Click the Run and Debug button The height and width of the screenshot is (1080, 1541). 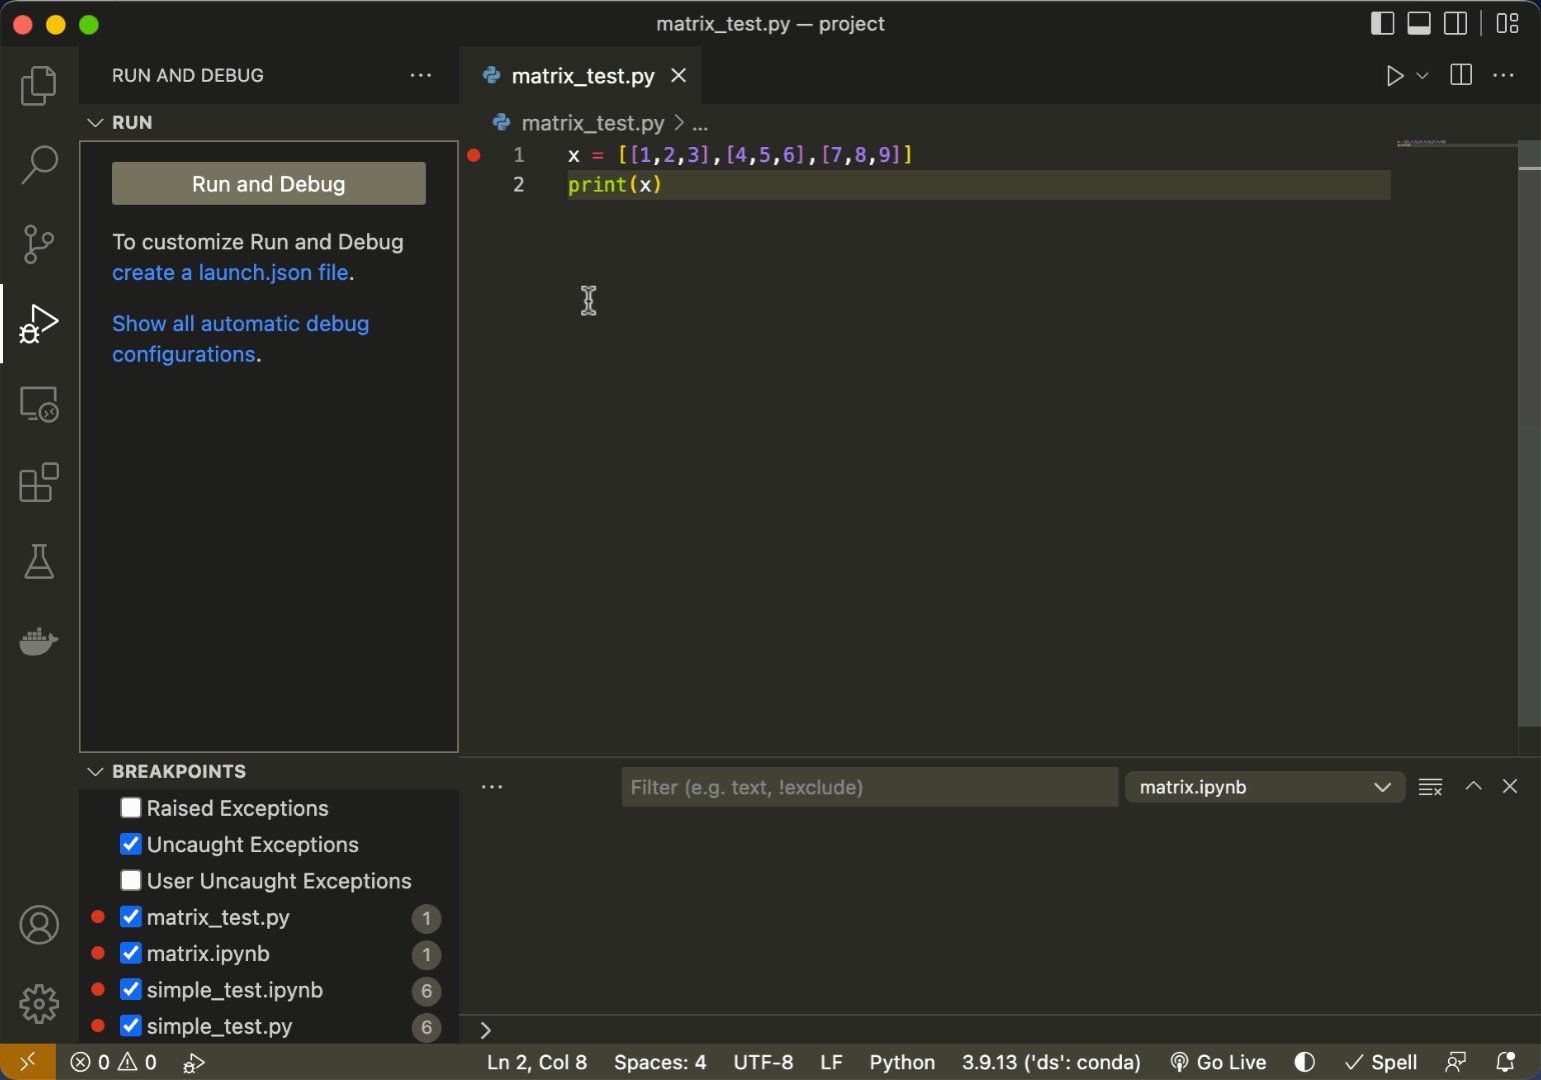(x=269, y=184)
